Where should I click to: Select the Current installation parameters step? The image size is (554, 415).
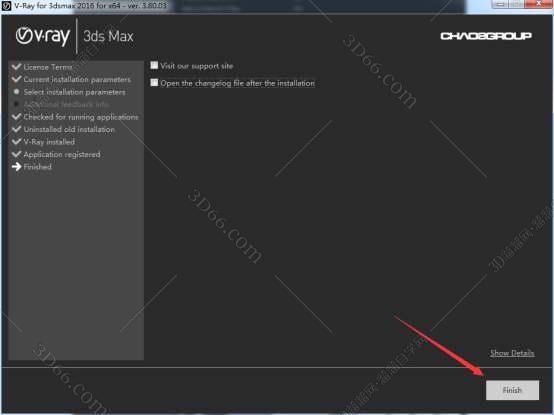(77, 79)
